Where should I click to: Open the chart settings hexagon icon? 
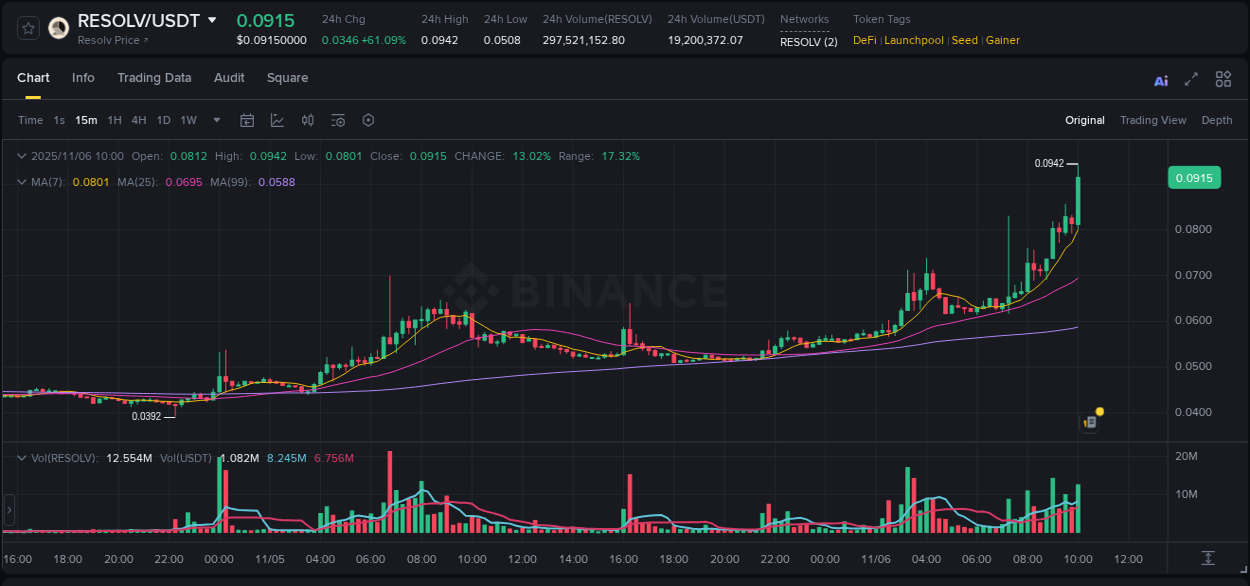(x=368, y=120)
